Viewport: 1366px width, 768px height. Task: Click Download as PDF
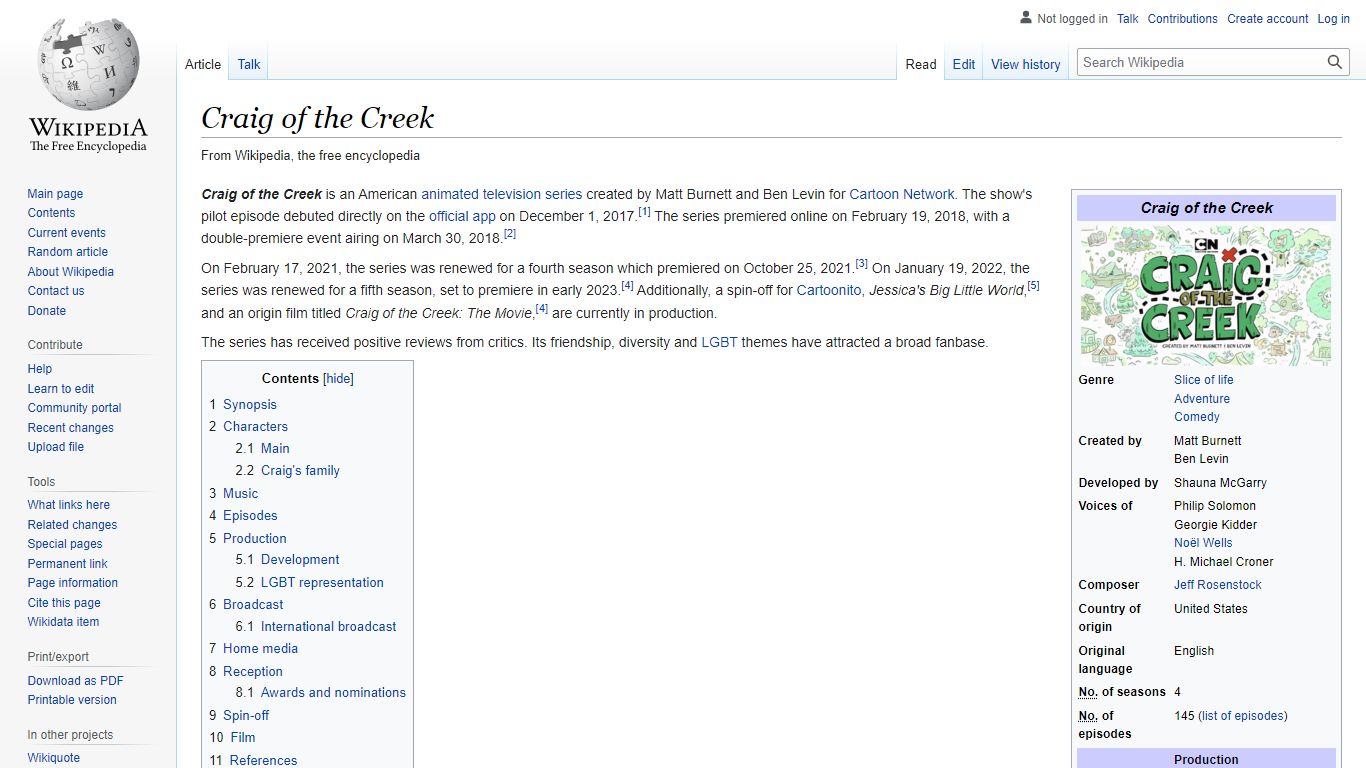(76, 681)
